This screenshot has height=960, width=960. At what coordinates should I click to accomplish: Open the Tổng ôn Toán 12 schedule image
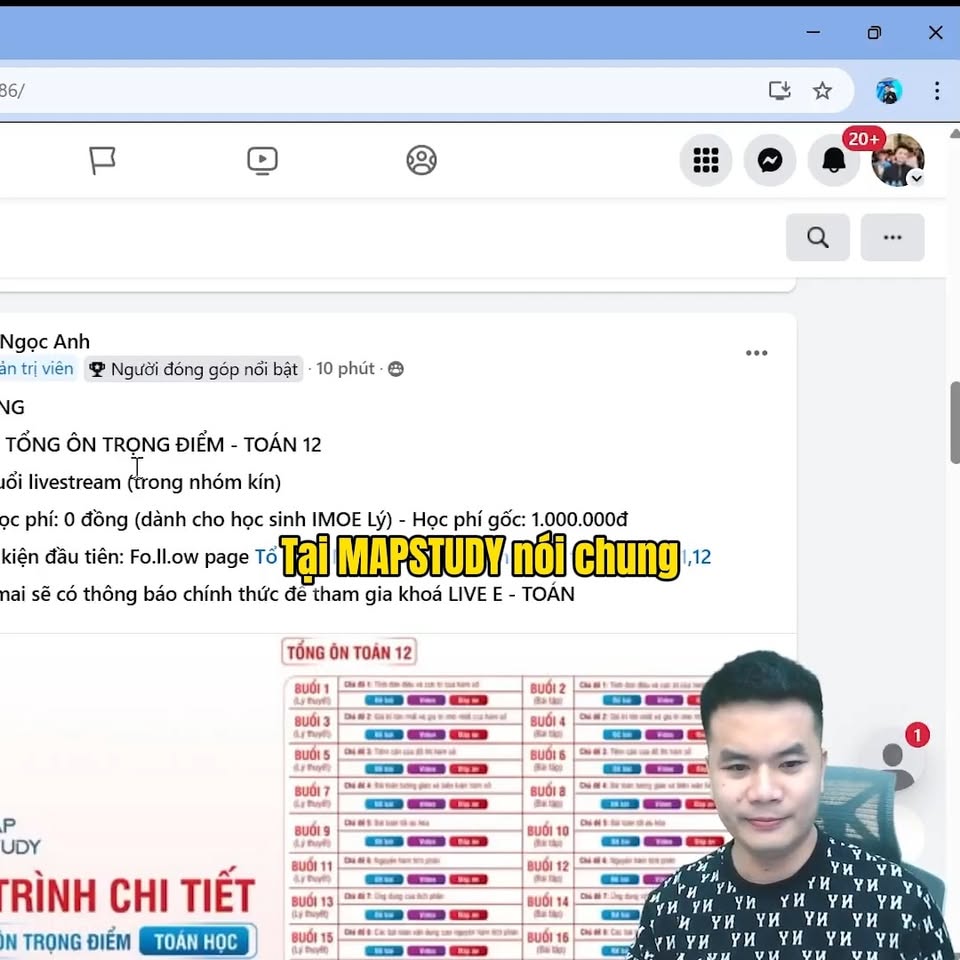(x=398, y=797)
